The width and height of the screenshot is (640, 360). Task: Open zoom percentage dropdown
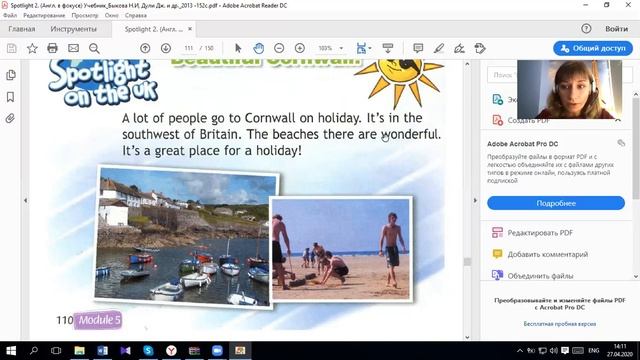pos(341,48)
